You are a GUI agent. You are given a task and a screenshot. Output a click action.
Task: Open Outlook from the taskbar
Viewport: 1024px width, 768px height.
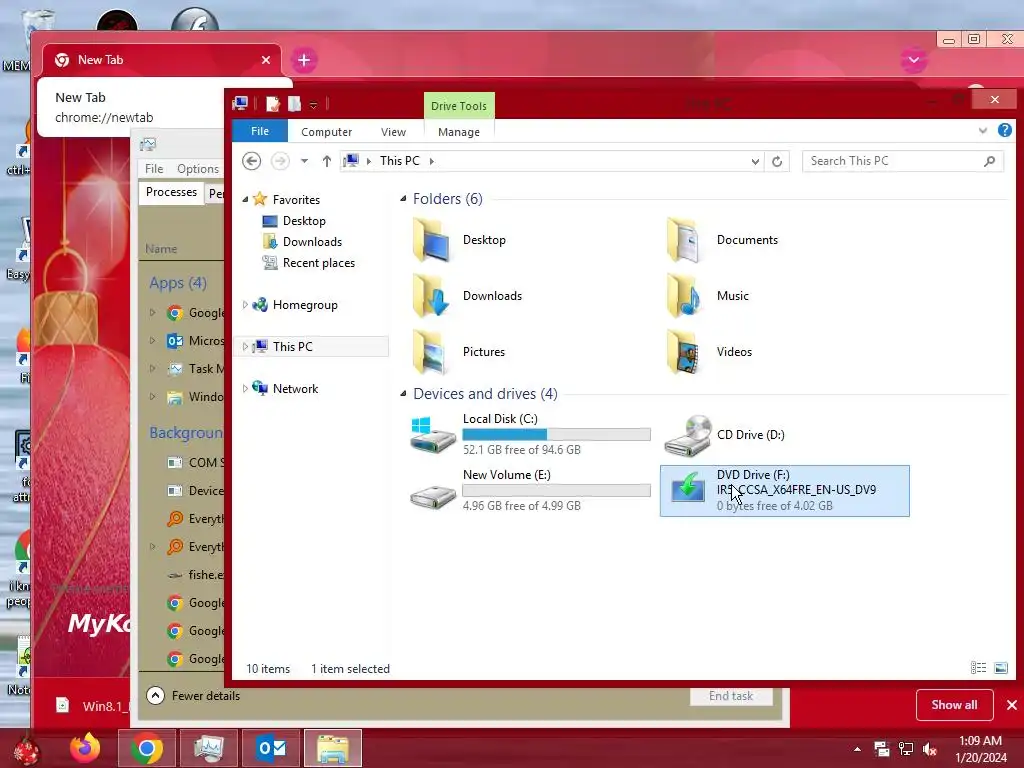click(x=270, y=748)
